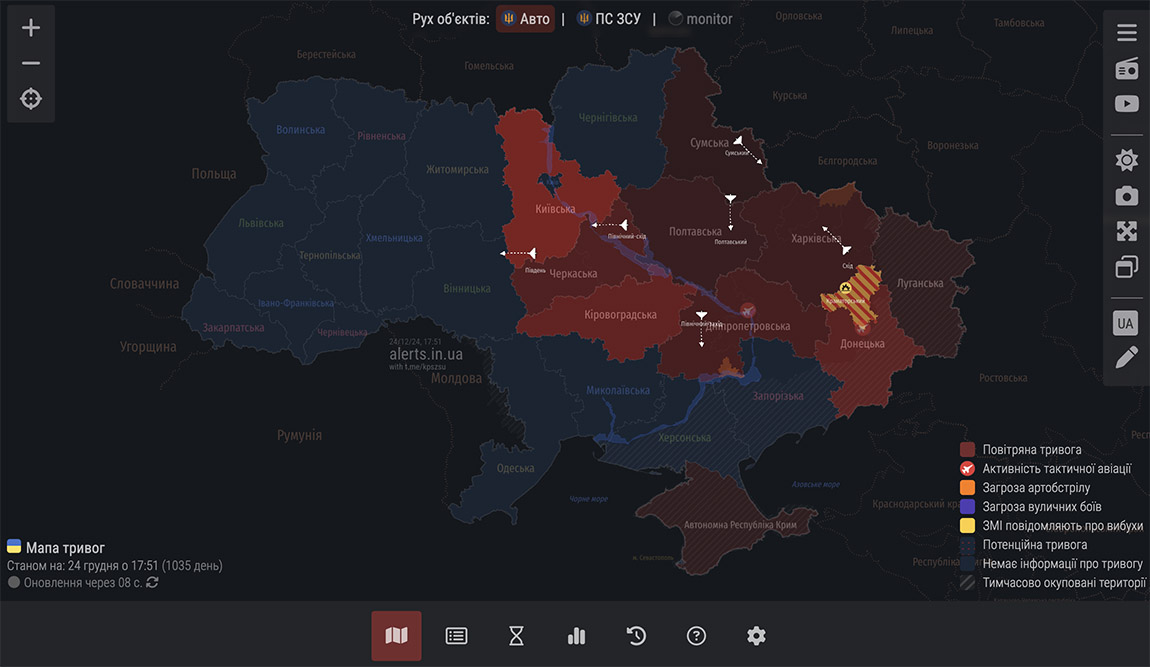Switch language using the UA button
Screen dimensions: 1150x667
coord(1126,323)
